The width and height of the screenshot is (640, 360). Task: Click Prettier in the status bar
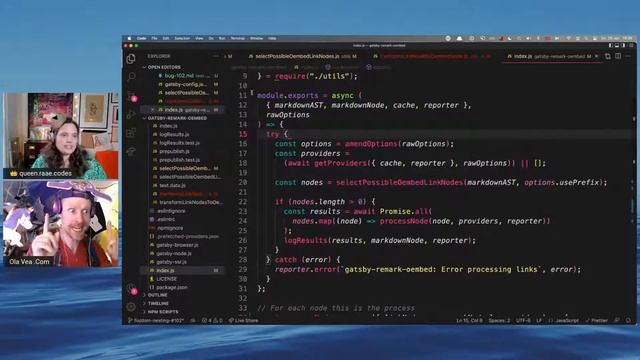(597, 321)
